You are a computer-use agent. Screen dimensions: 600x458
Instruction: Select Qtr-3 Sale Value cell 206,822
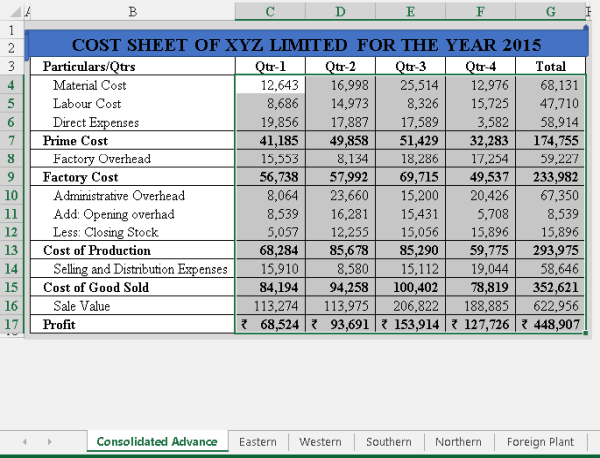pyautogui.click(x=410, y=306)
